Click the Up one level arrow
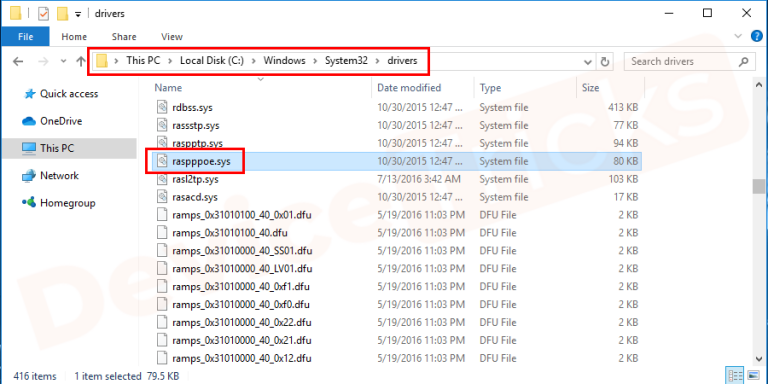 (81, 61)
